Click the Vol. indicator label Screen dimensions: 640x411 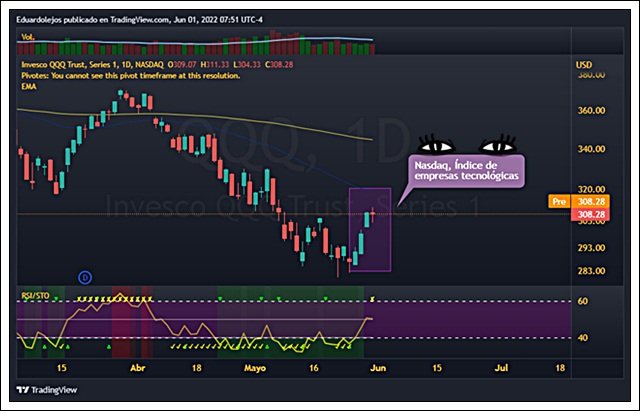pos(28,37)
